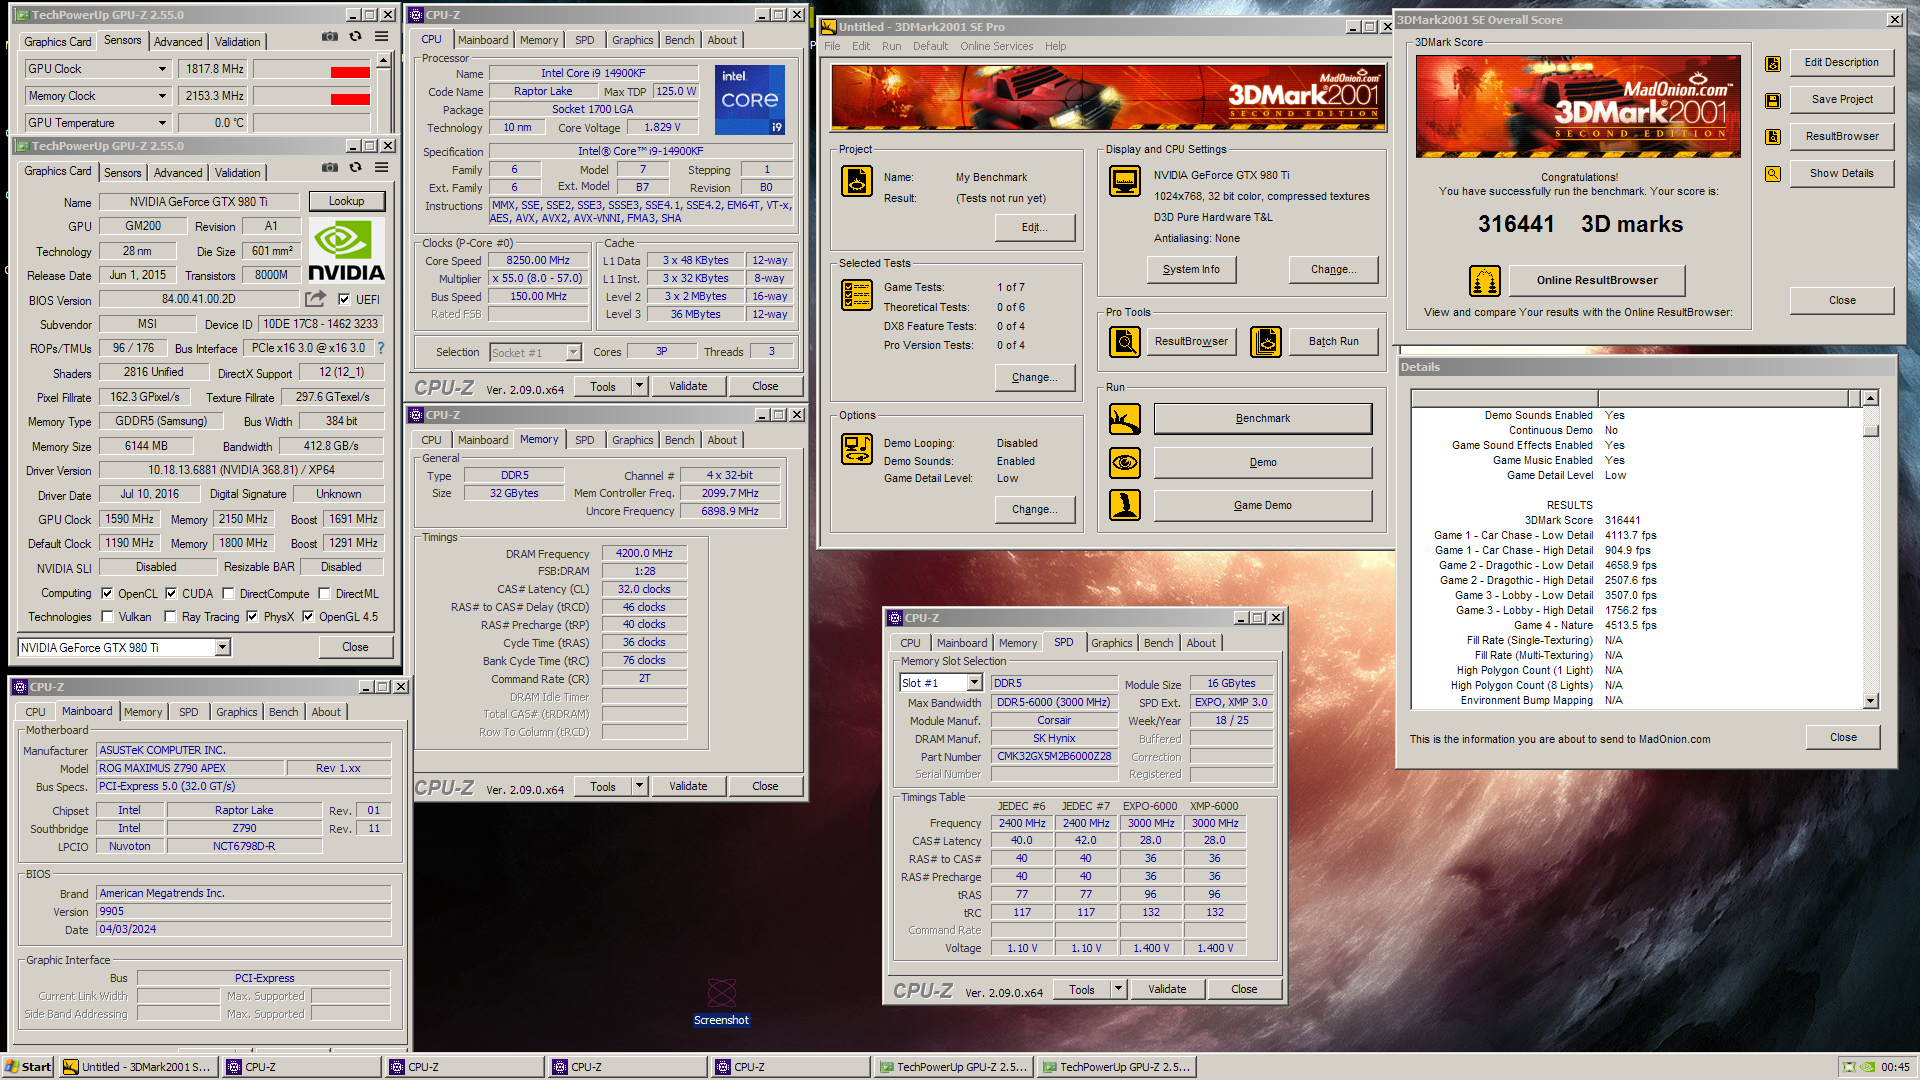
Task: Click the Bus Interface question mark icon
Action: pos(380,348)
